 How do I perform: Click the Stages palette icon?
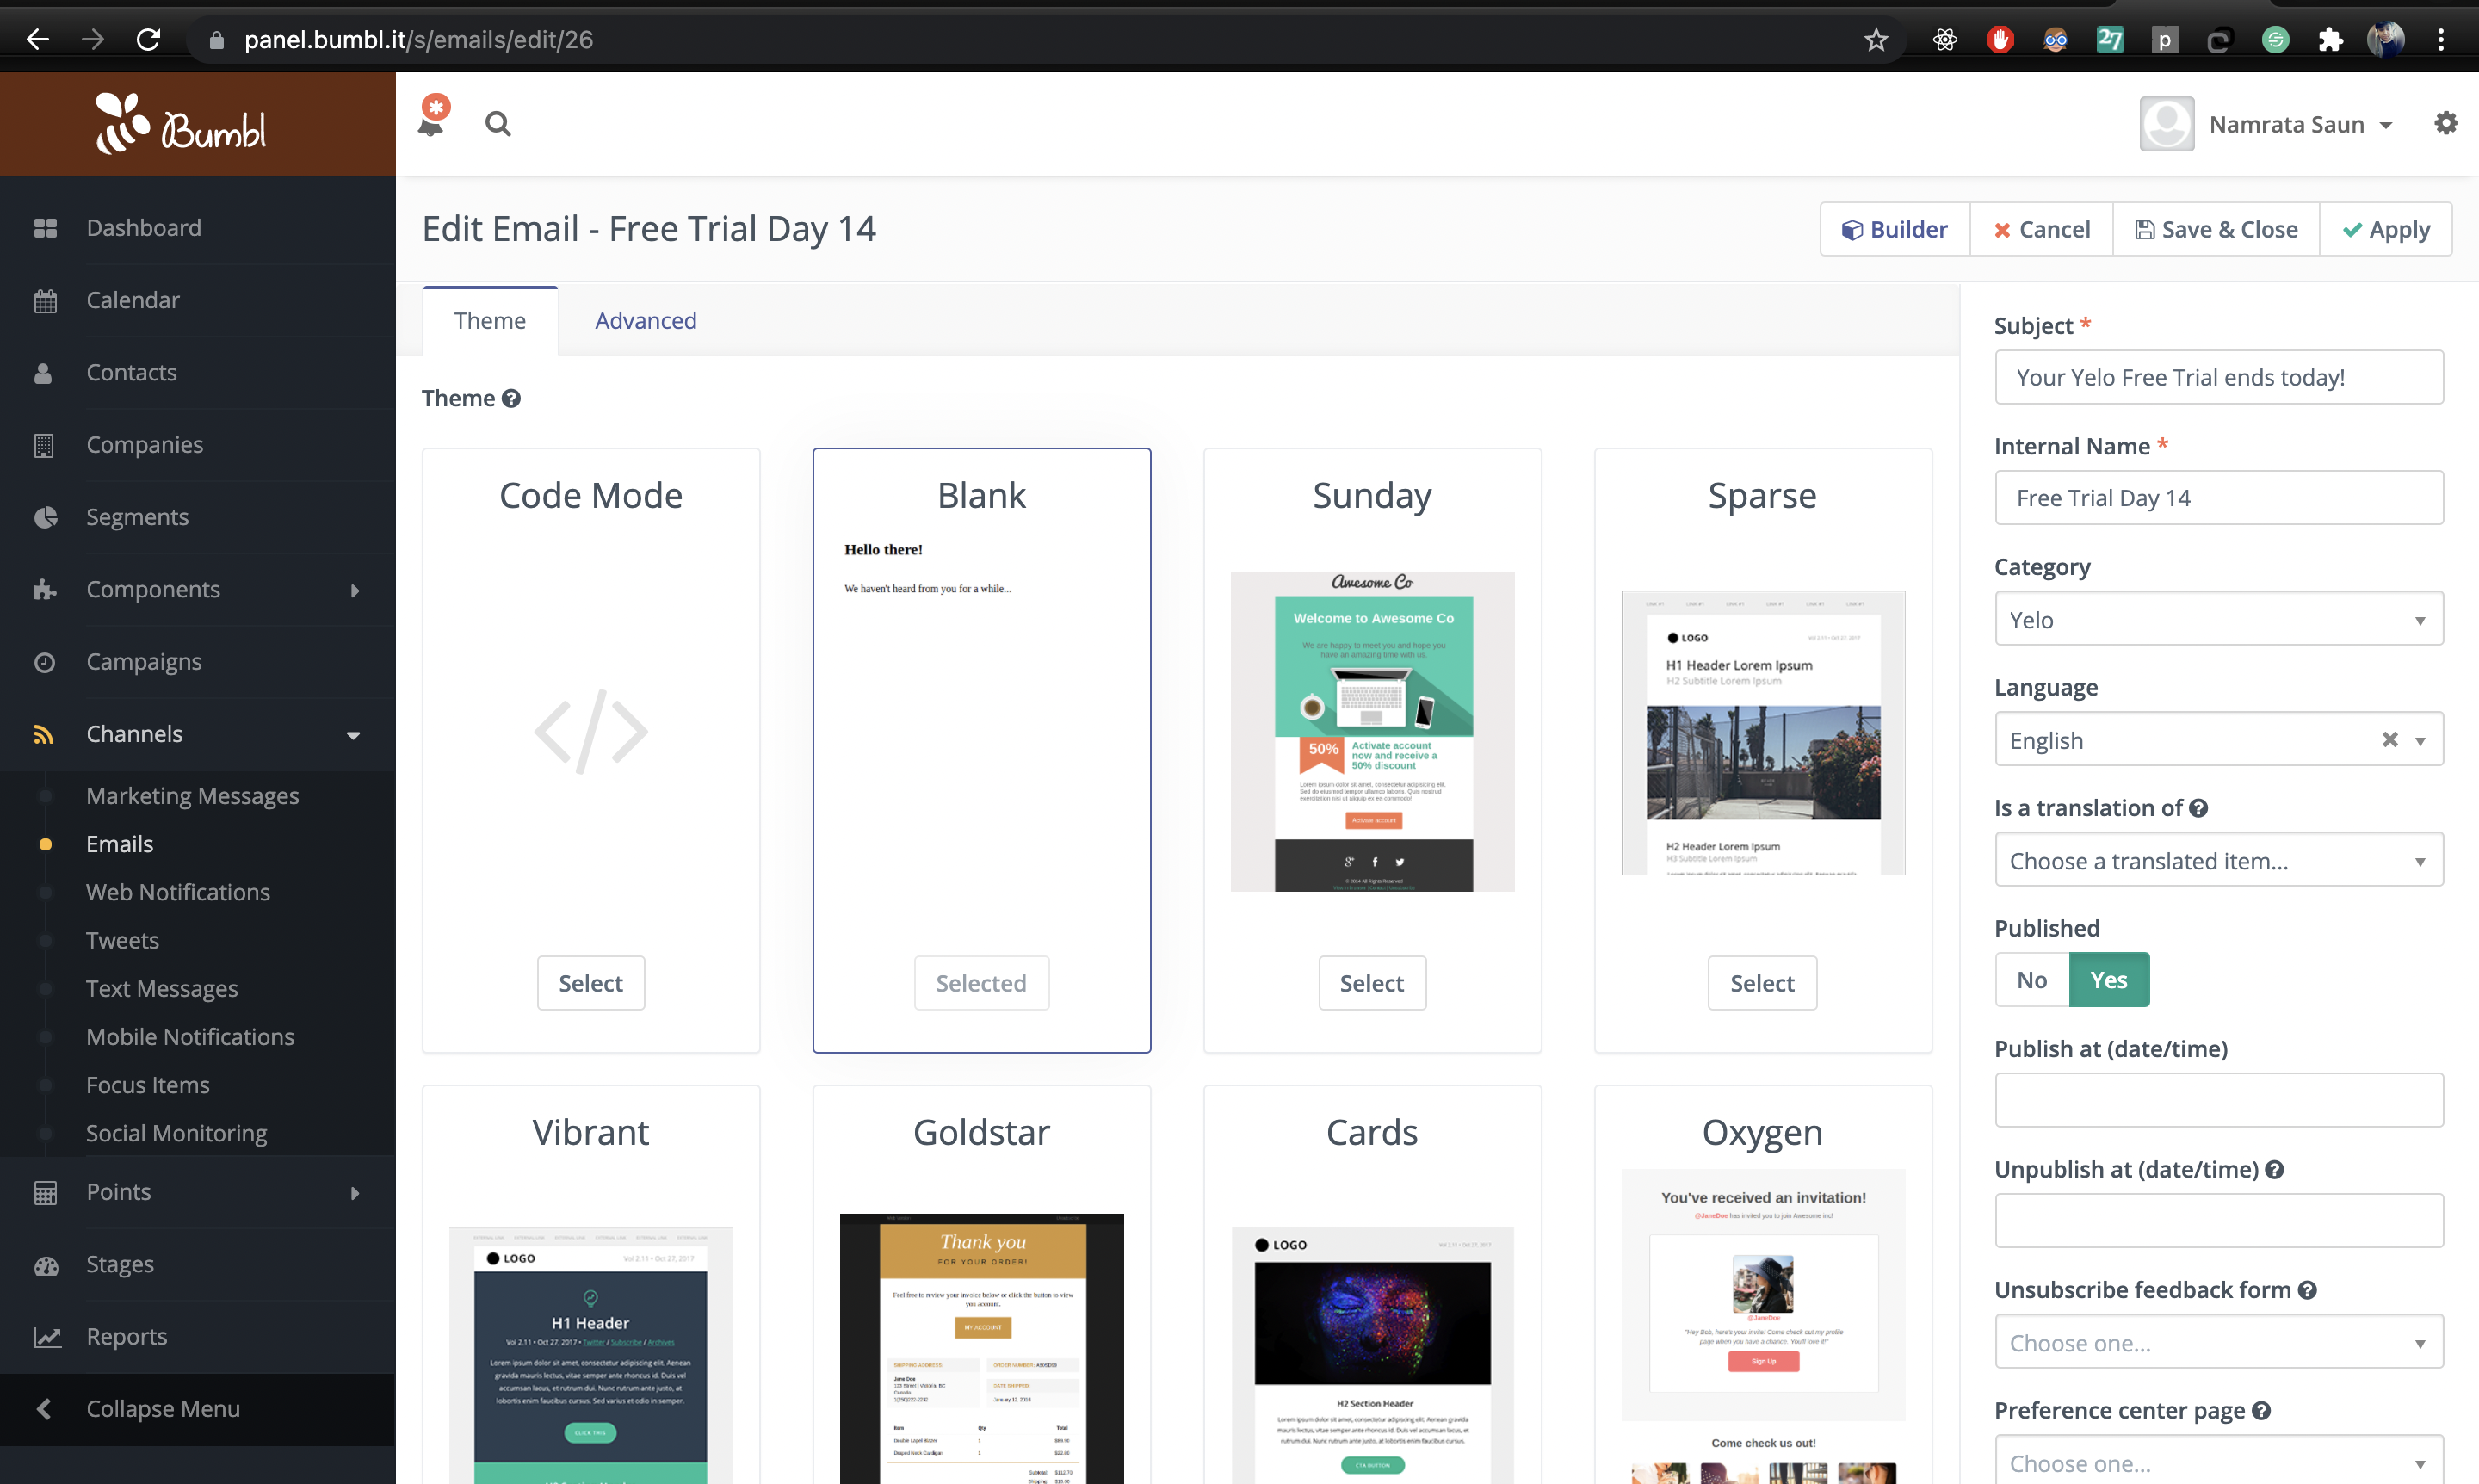46,1265
